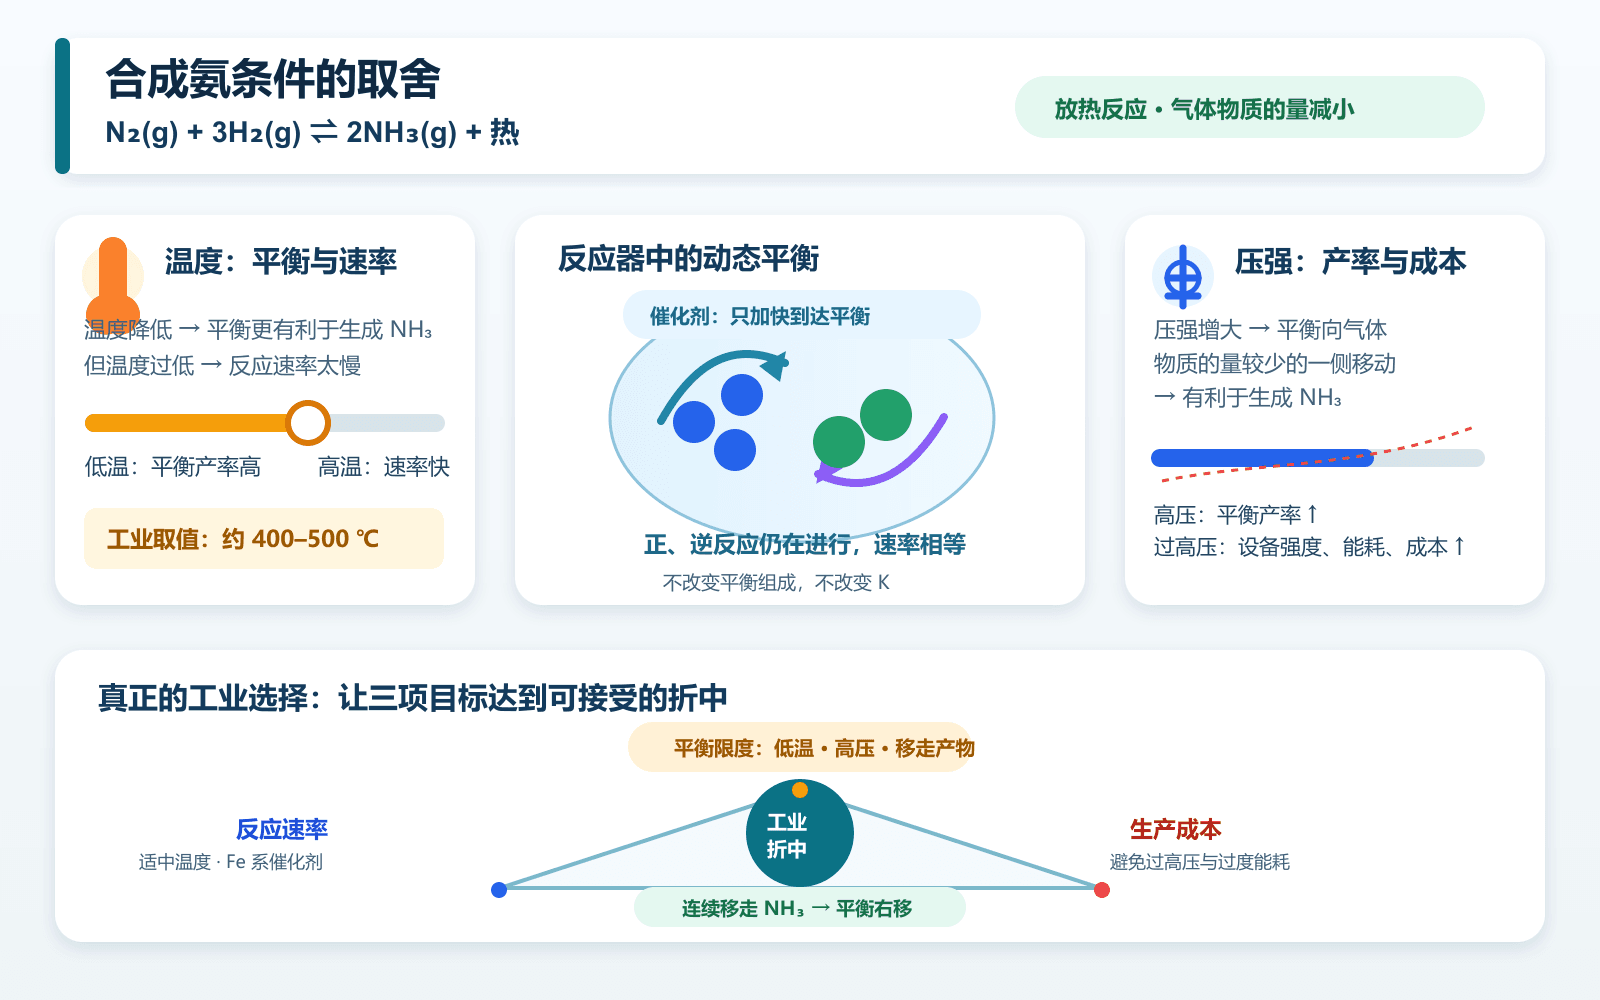The height and width of the screenshot is (1000, 1600).
Task: Click the title 合成氨条件的取舍
Action: click(273, 79)
